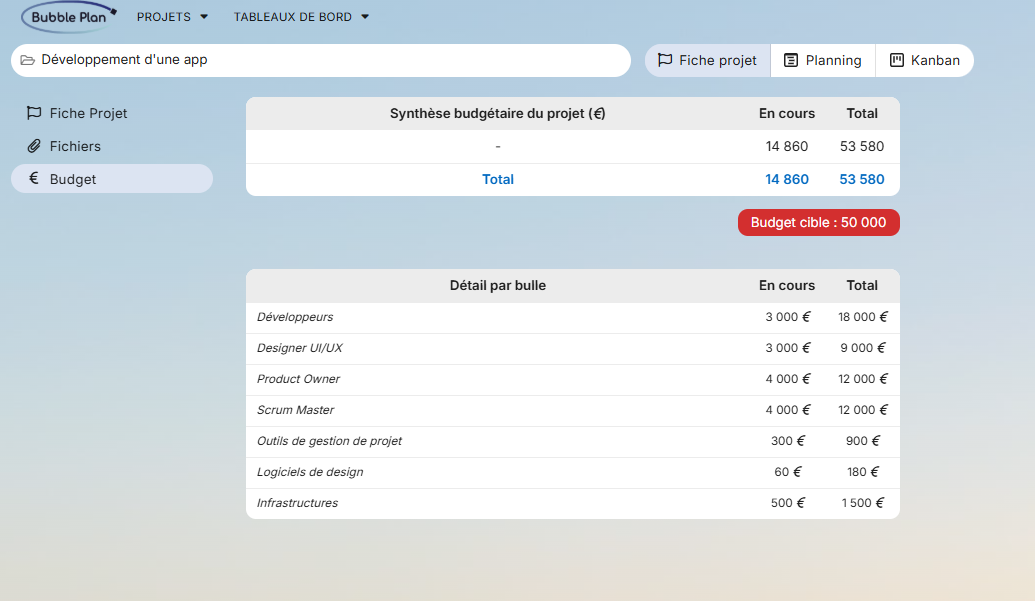Open the PROJETS menu

[x=172, y=17]
